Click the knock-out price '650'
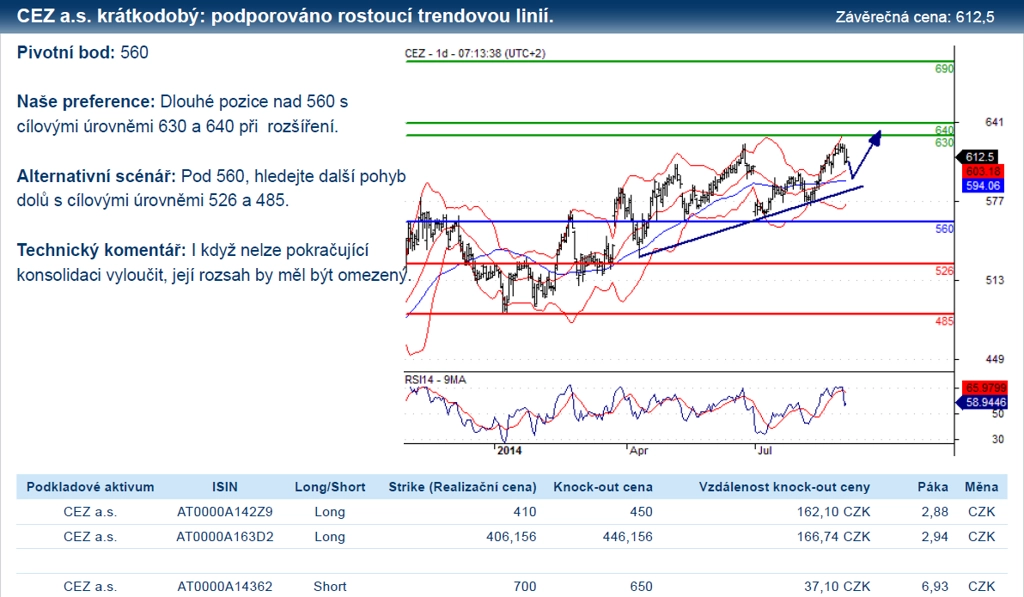 [641, 587]
